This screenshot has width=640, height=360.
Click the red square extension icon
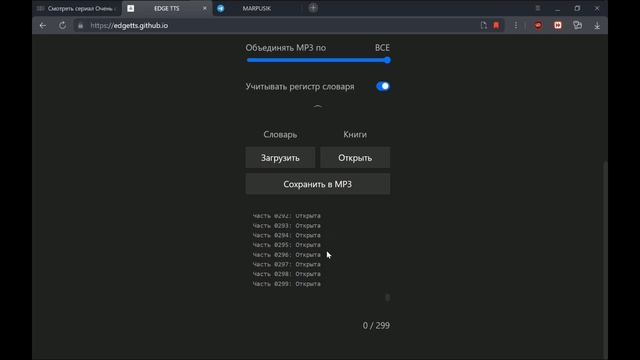coord(558,25)
